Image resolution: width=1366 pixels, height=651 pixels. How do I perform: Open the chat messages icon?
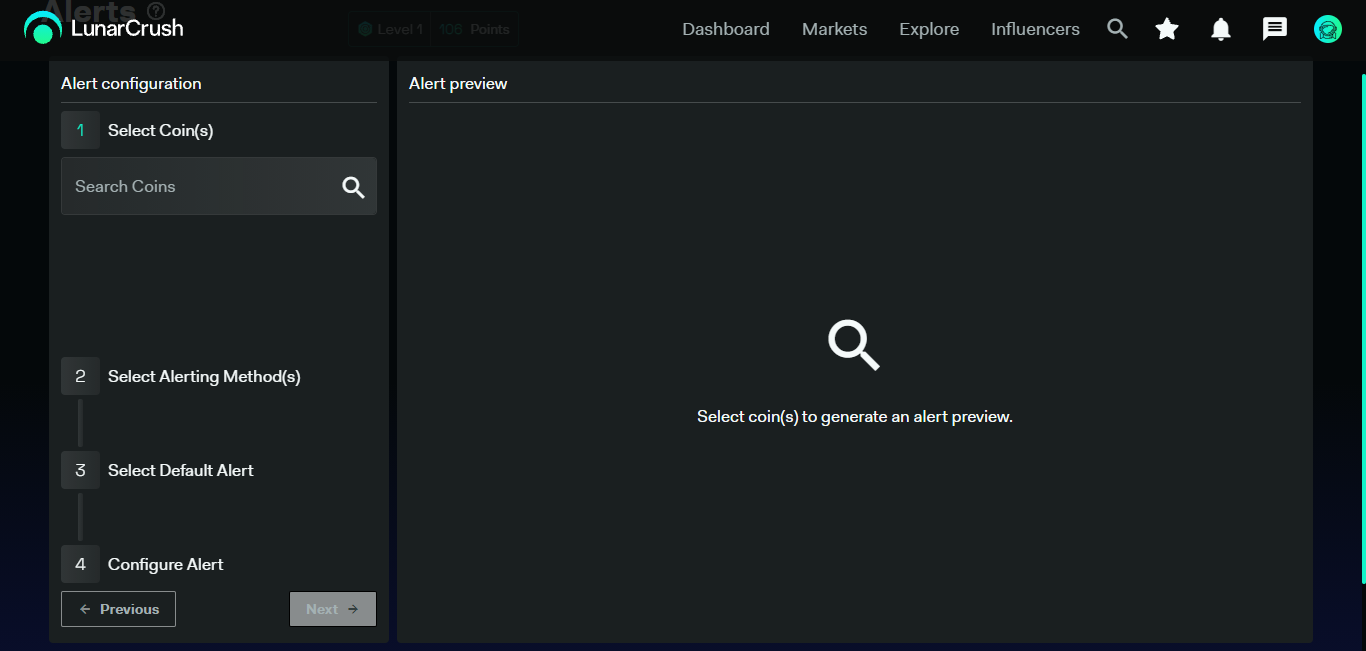coord(1275,29)
